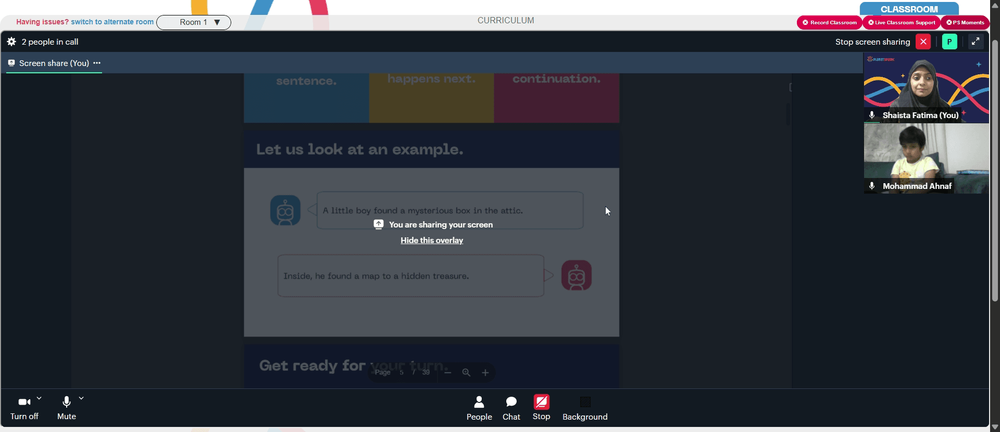The width and height of the screenshot is (1000, 432).
Task: Click microphone icon on Mohammad Ahnaf tile
Action: (x=872, y=186)
